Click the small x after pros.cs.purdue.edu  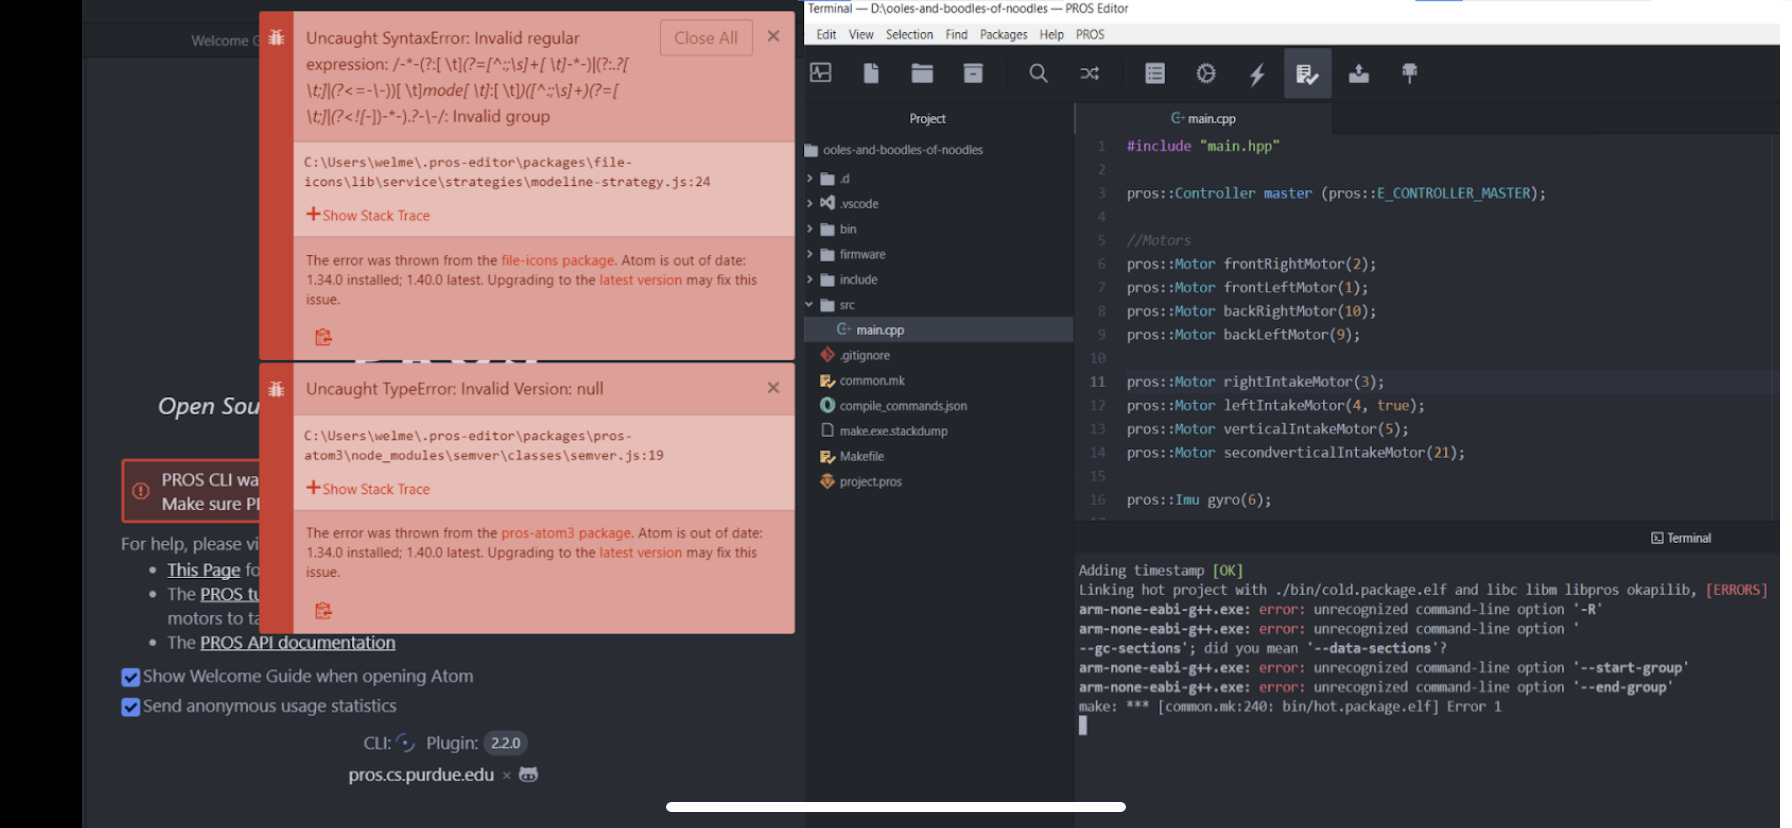[x=506, y=775]
